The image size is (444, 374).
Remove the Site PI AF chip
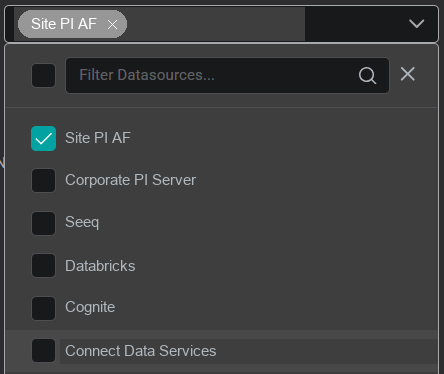(112, 24)
